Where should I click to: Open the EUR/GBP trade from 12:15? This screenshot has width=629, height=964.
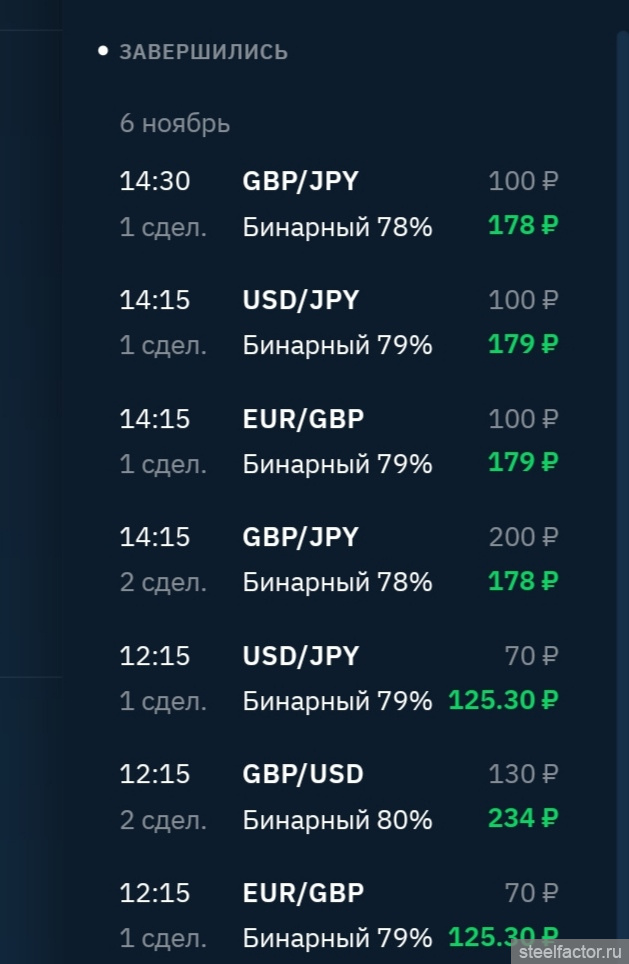point(303,892)
